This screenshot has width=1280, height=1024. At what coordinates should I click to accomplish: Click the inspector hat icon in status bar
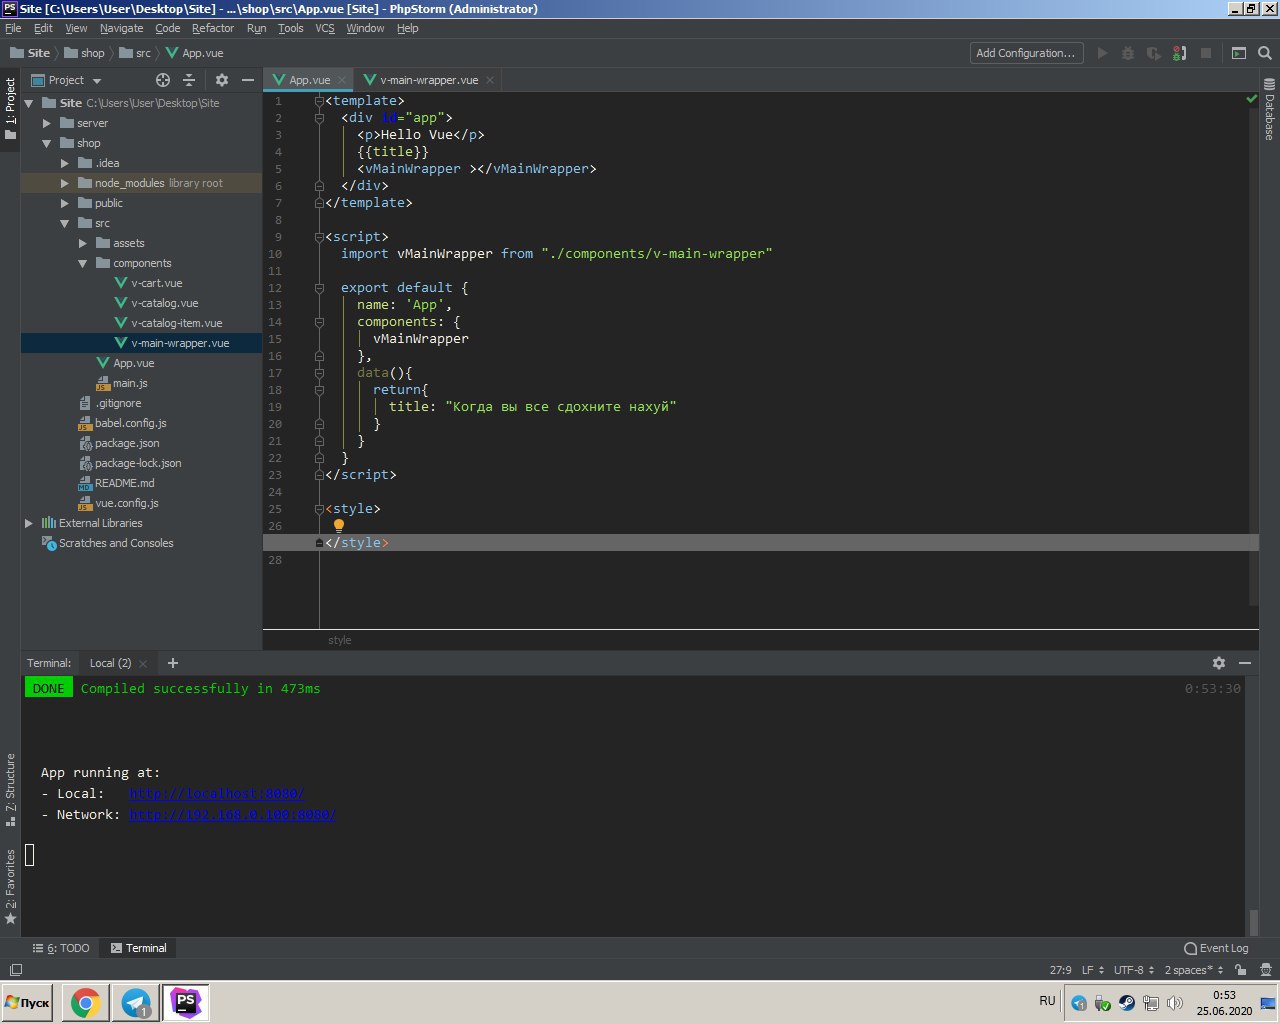(x=1264, y=970)
